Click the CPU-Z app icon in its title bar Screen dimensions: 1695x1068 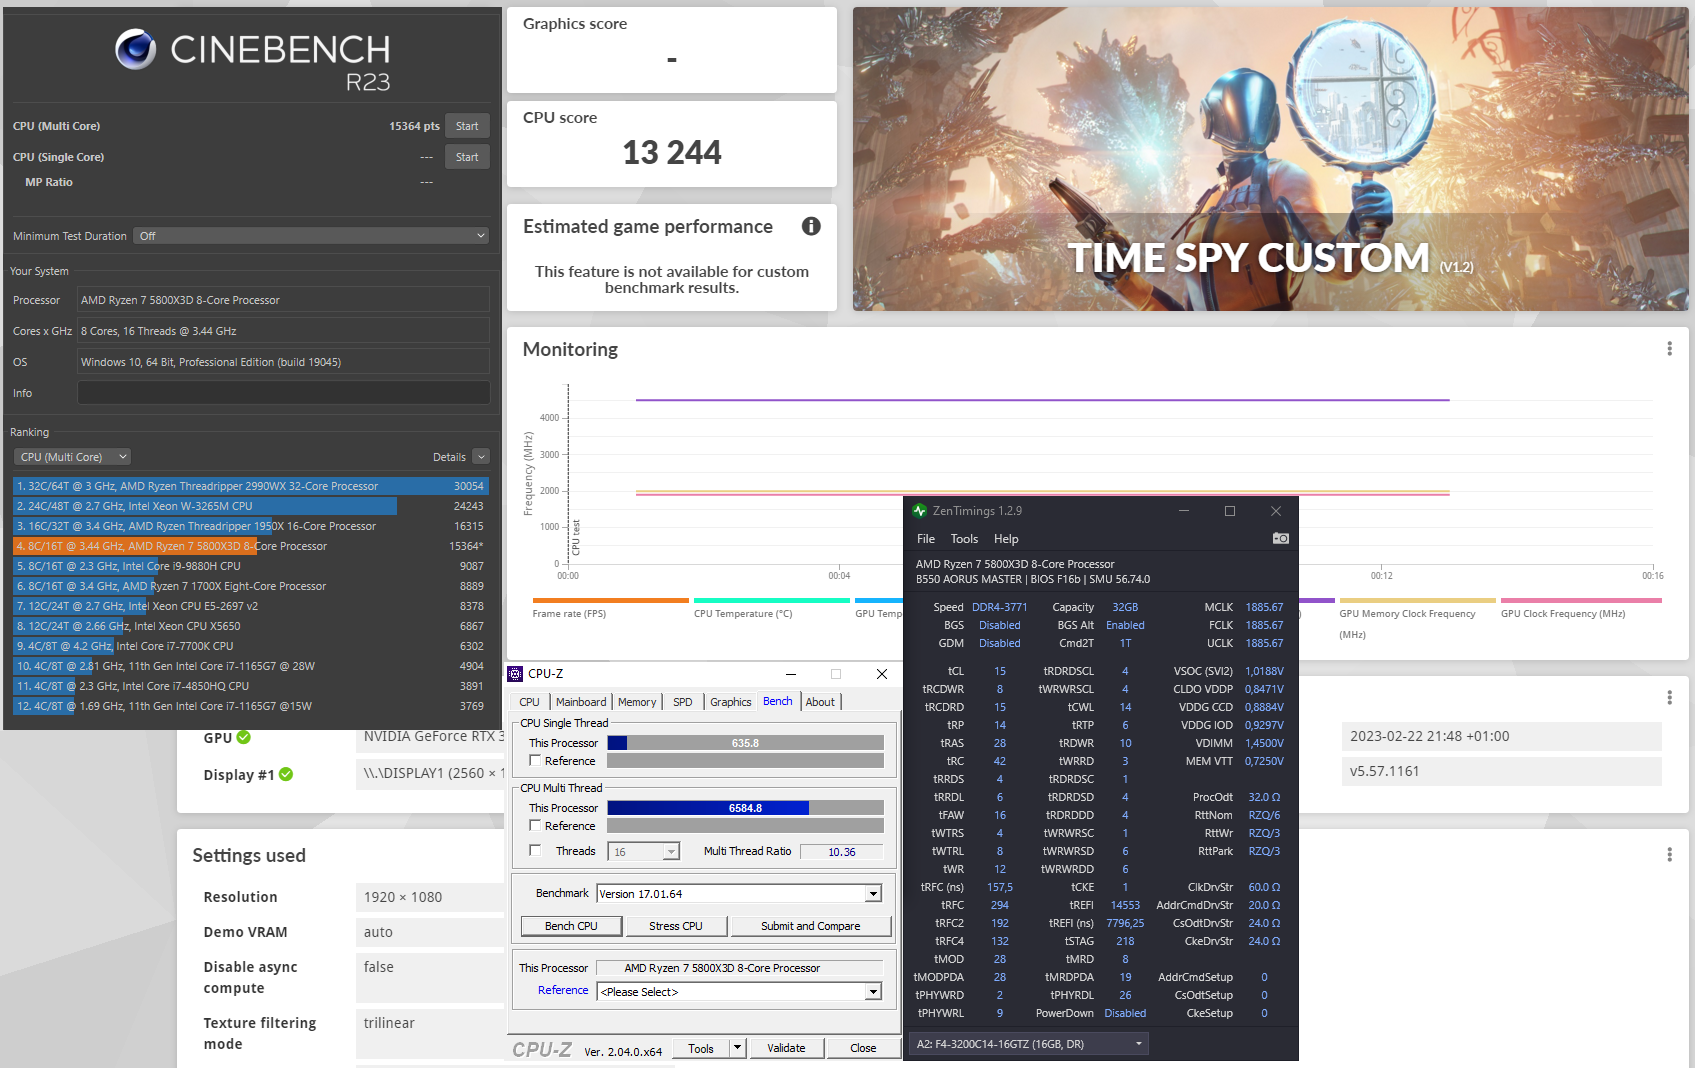pyautogui.click(x=516, y=674)
